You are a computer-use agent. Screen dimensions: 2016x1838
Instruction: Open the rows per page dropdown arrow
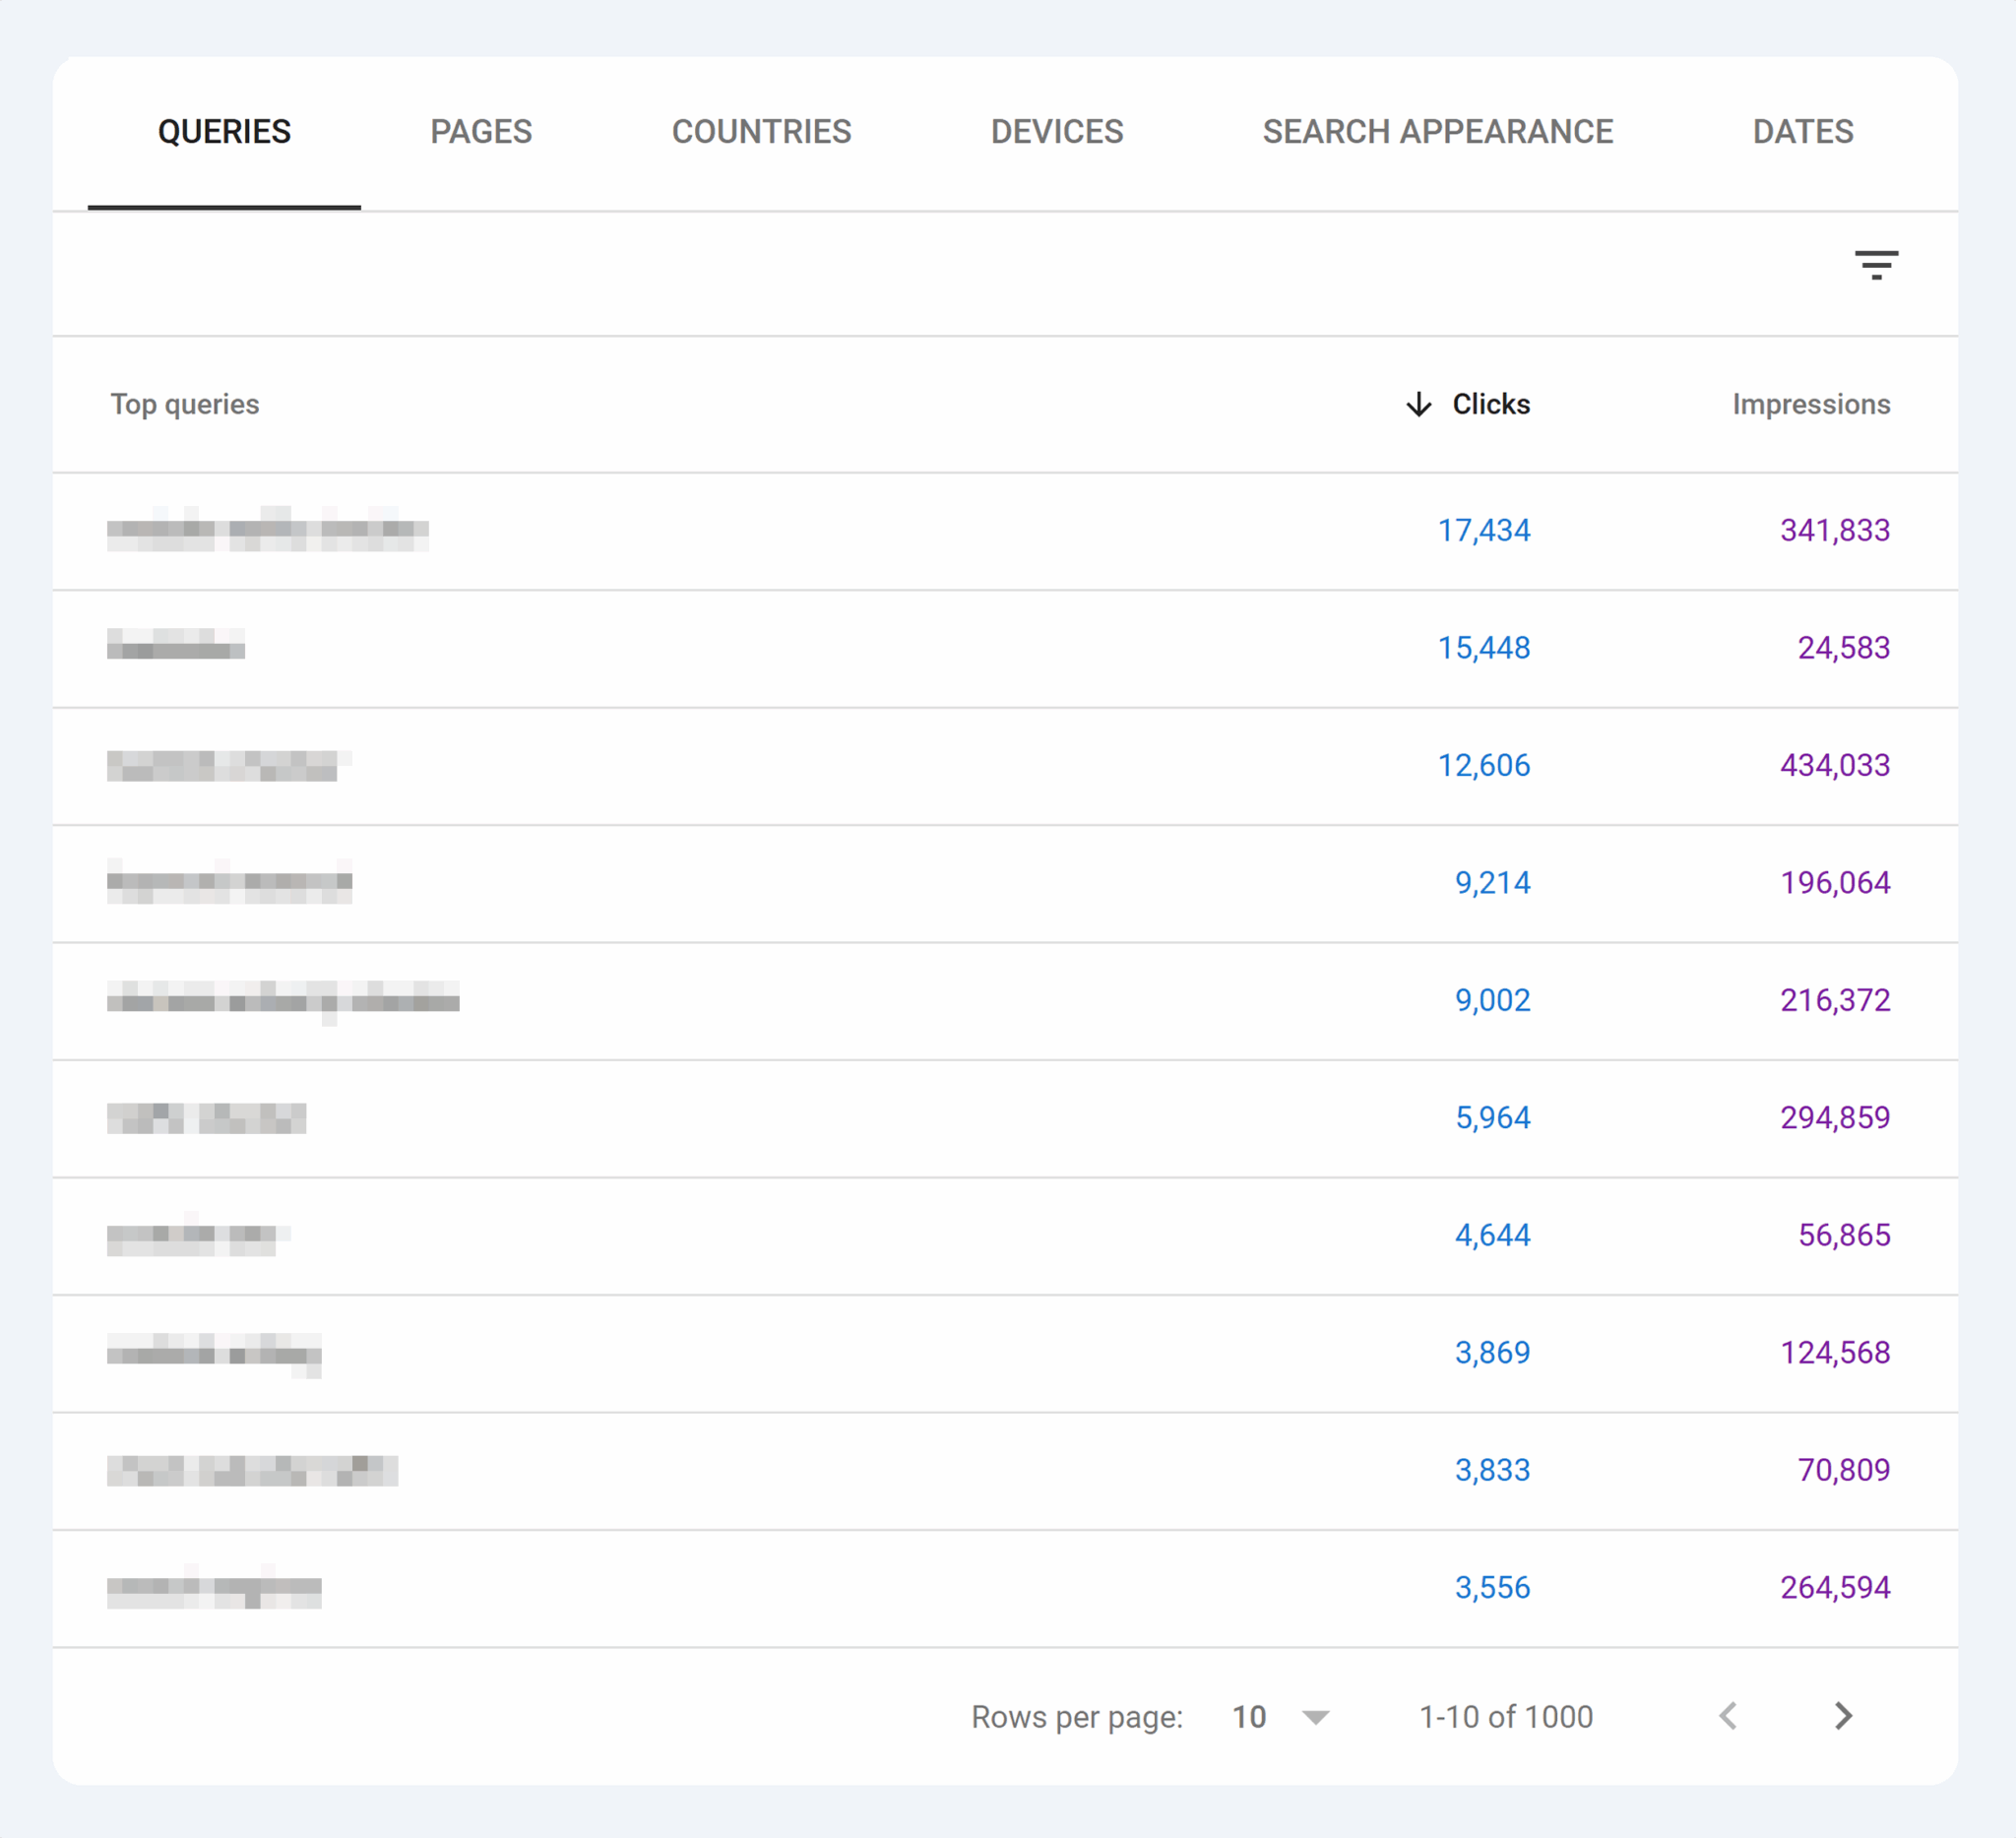point(1315,1717)
